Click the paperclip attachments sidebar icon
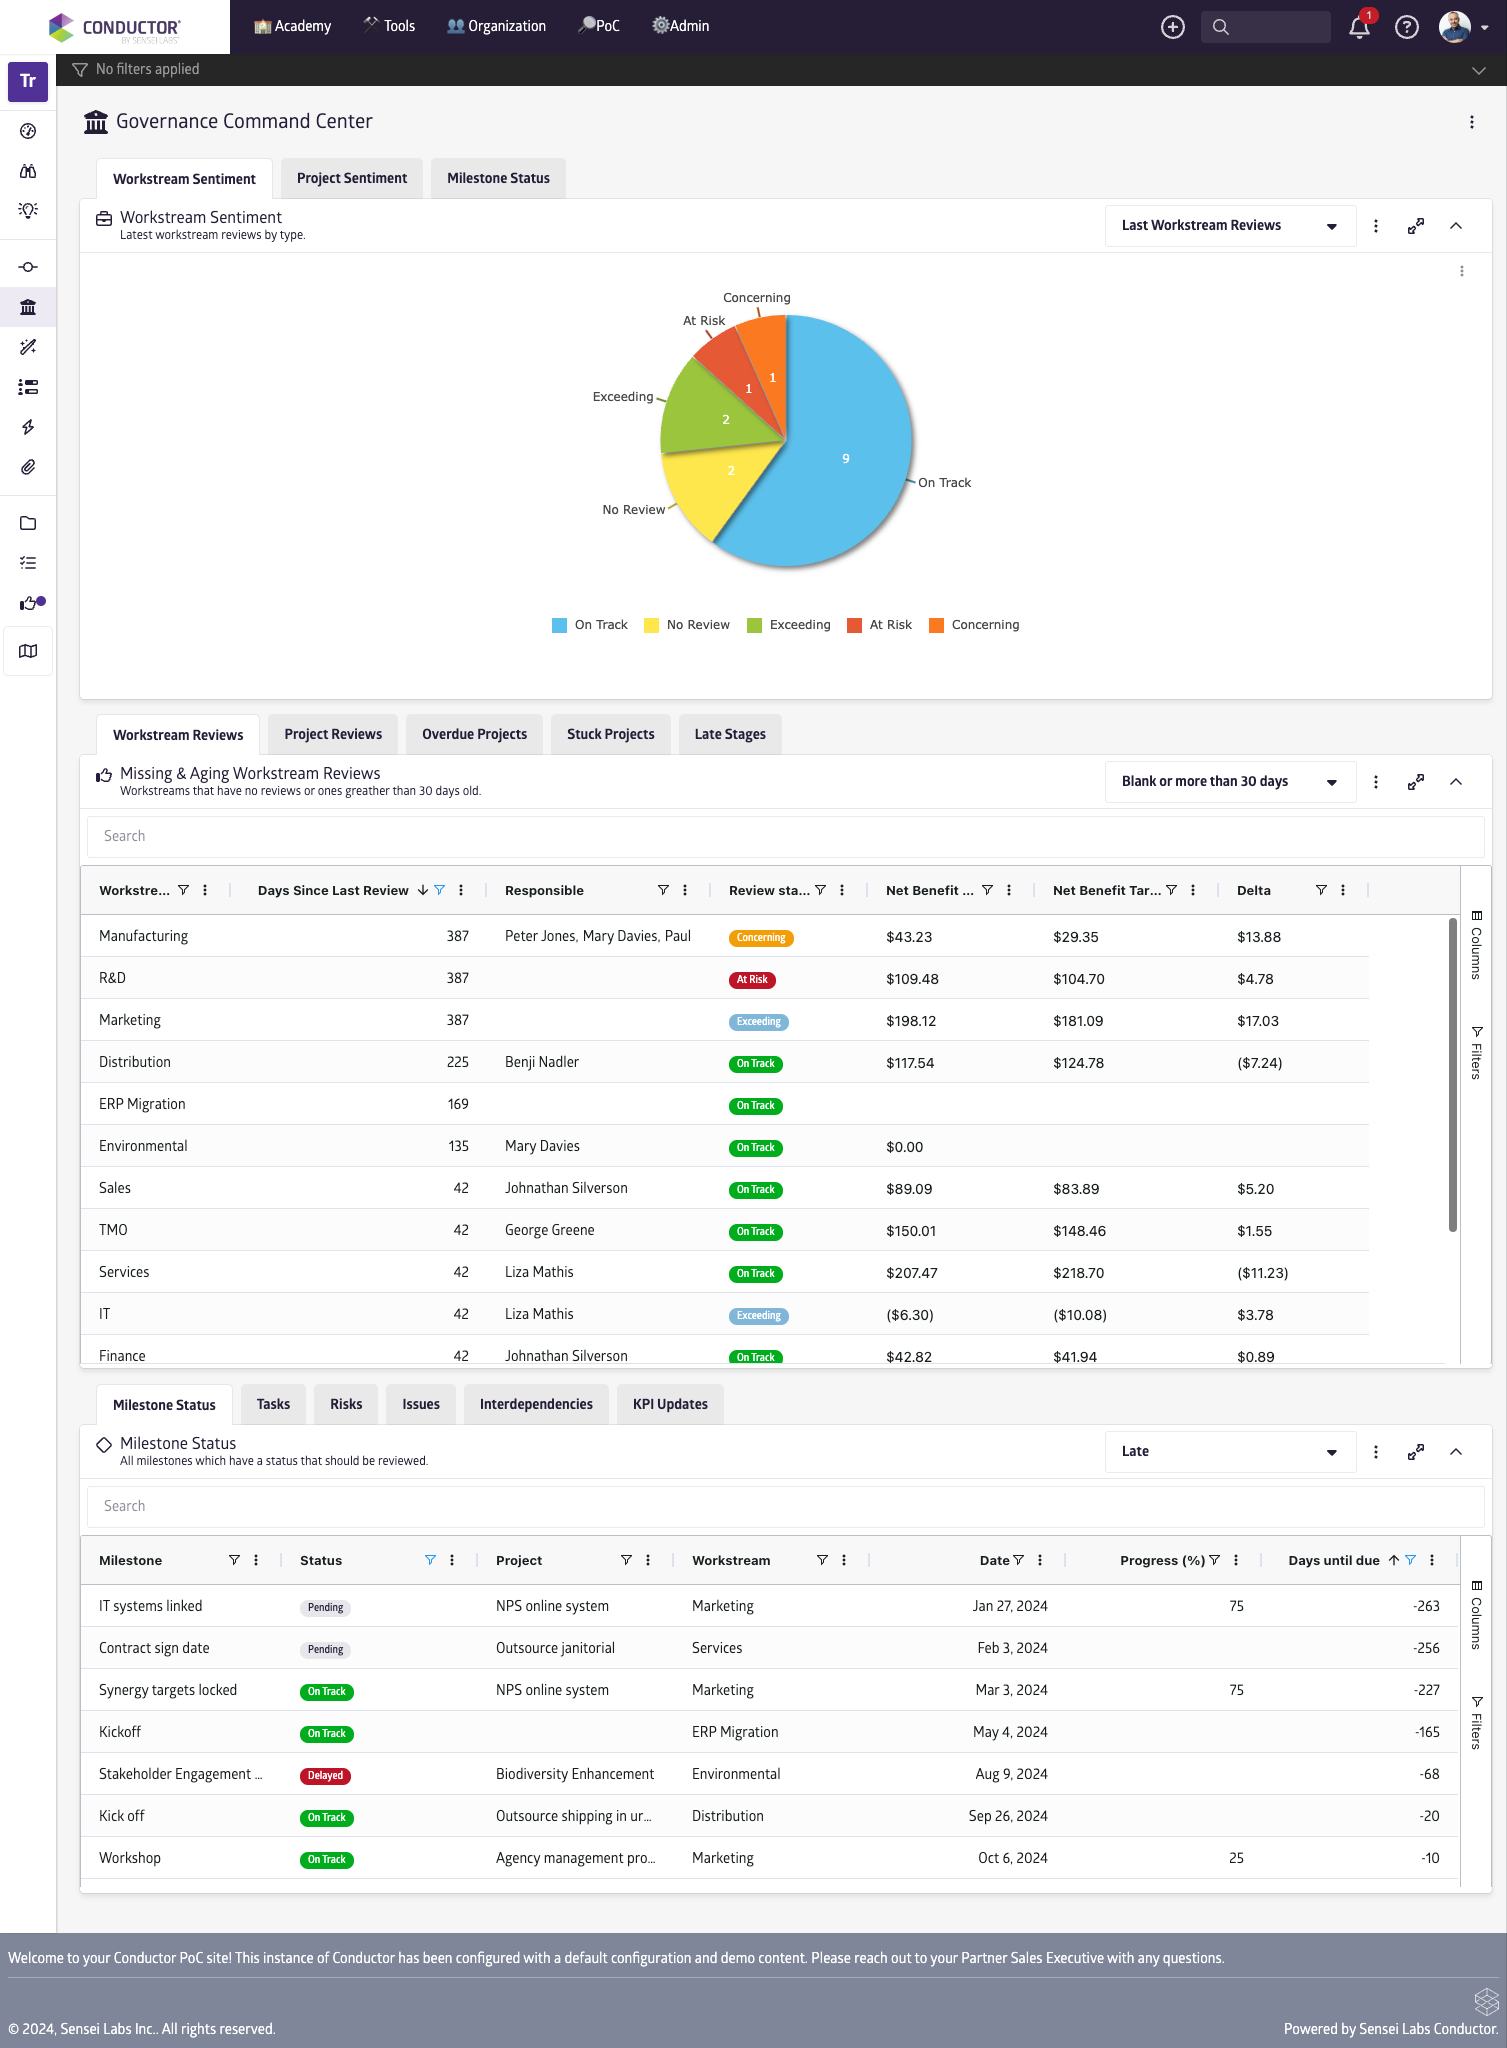This screenshot has height=2048, width=1507. [28, 467]
